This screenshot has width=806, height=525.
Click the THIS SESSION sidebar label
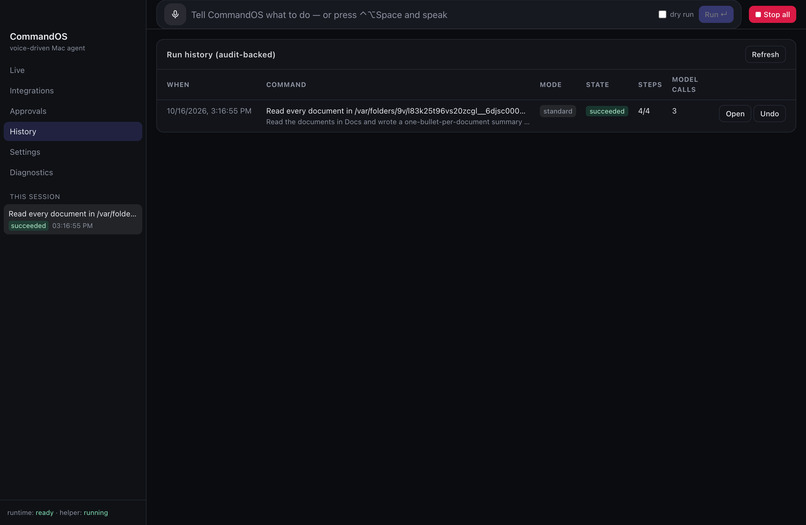tap(35, 197)
